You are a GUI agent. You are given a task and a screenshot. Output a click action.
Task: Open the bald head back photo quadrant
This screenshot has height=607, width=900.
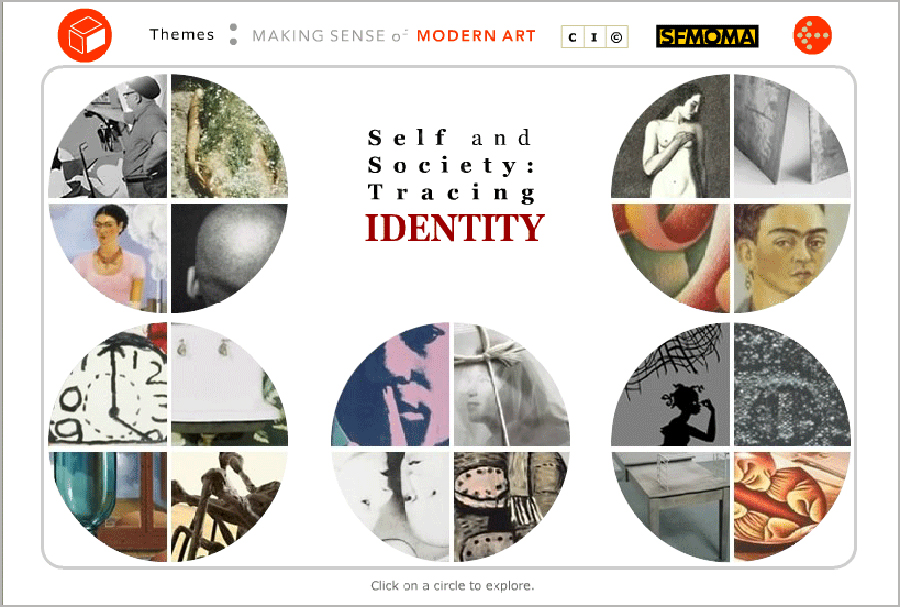coord(228,258)
